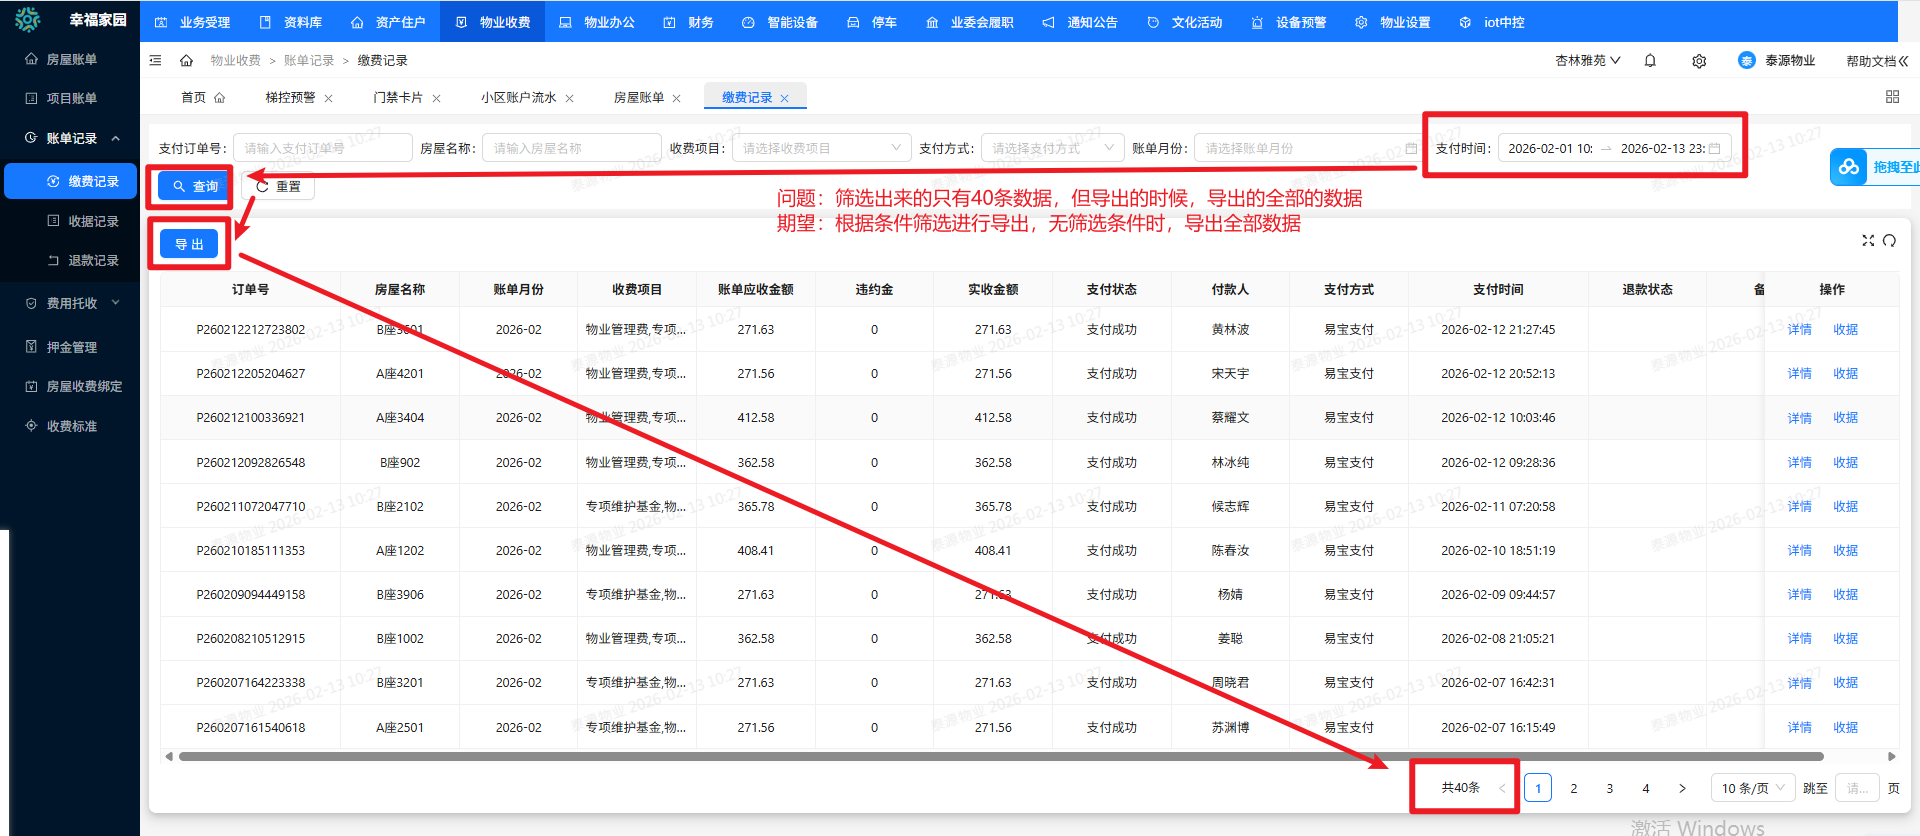Open the 收费项目 dropdown

point(821,148)
